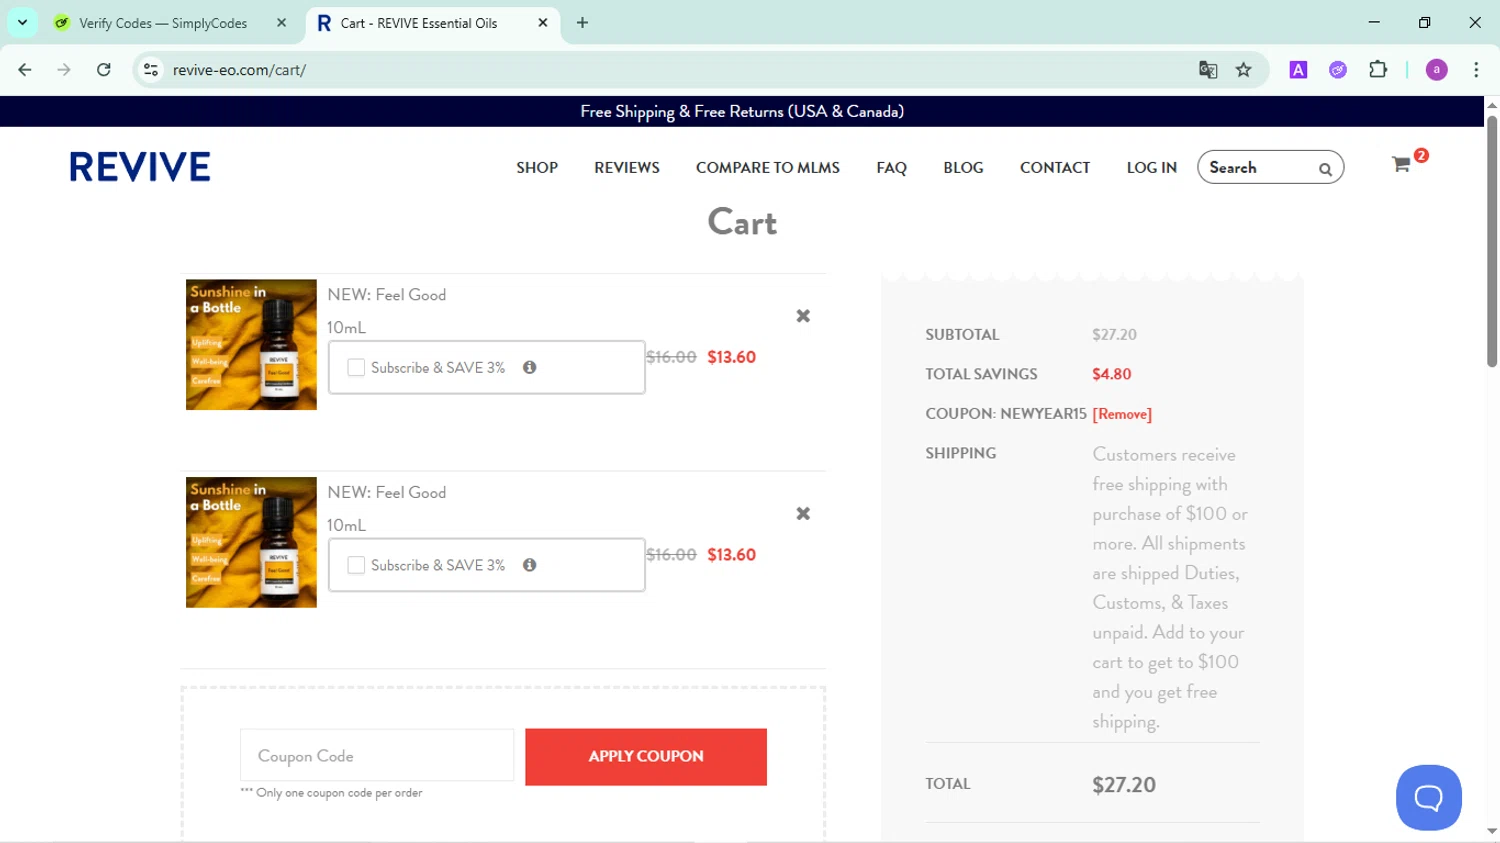This screenshot has height=843, width=1500.
Task: Go to REVIEWS page
Action: [627, 168]
